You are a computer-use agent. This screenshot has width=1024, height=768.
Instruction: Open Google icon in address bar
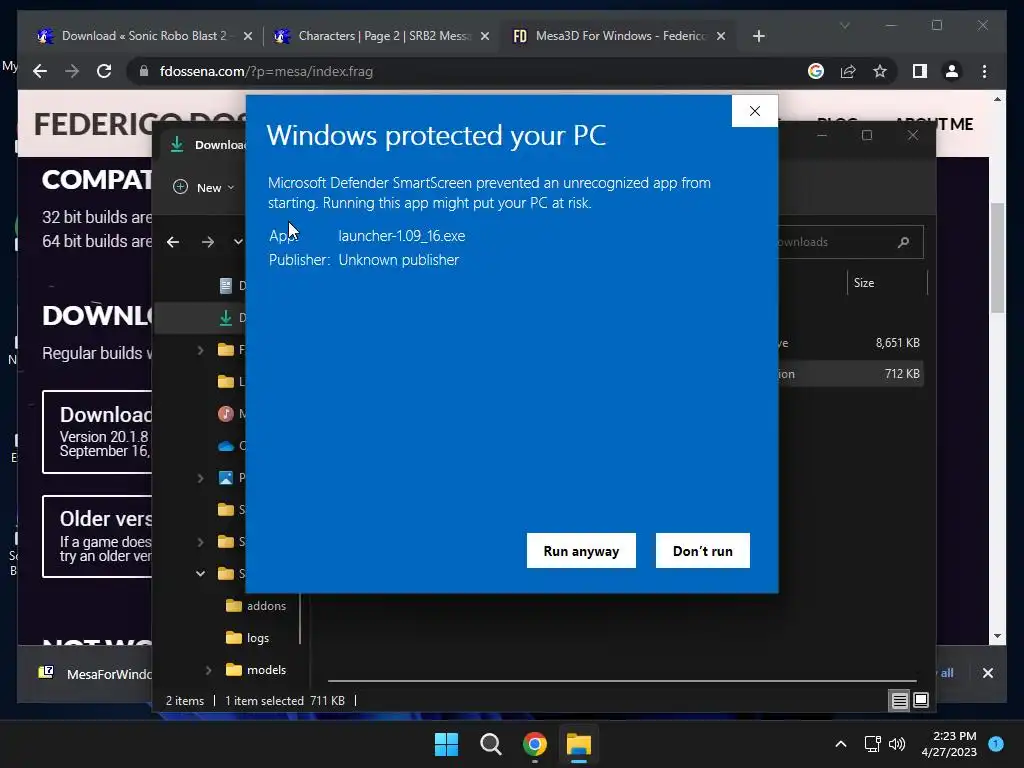(816, 71)
